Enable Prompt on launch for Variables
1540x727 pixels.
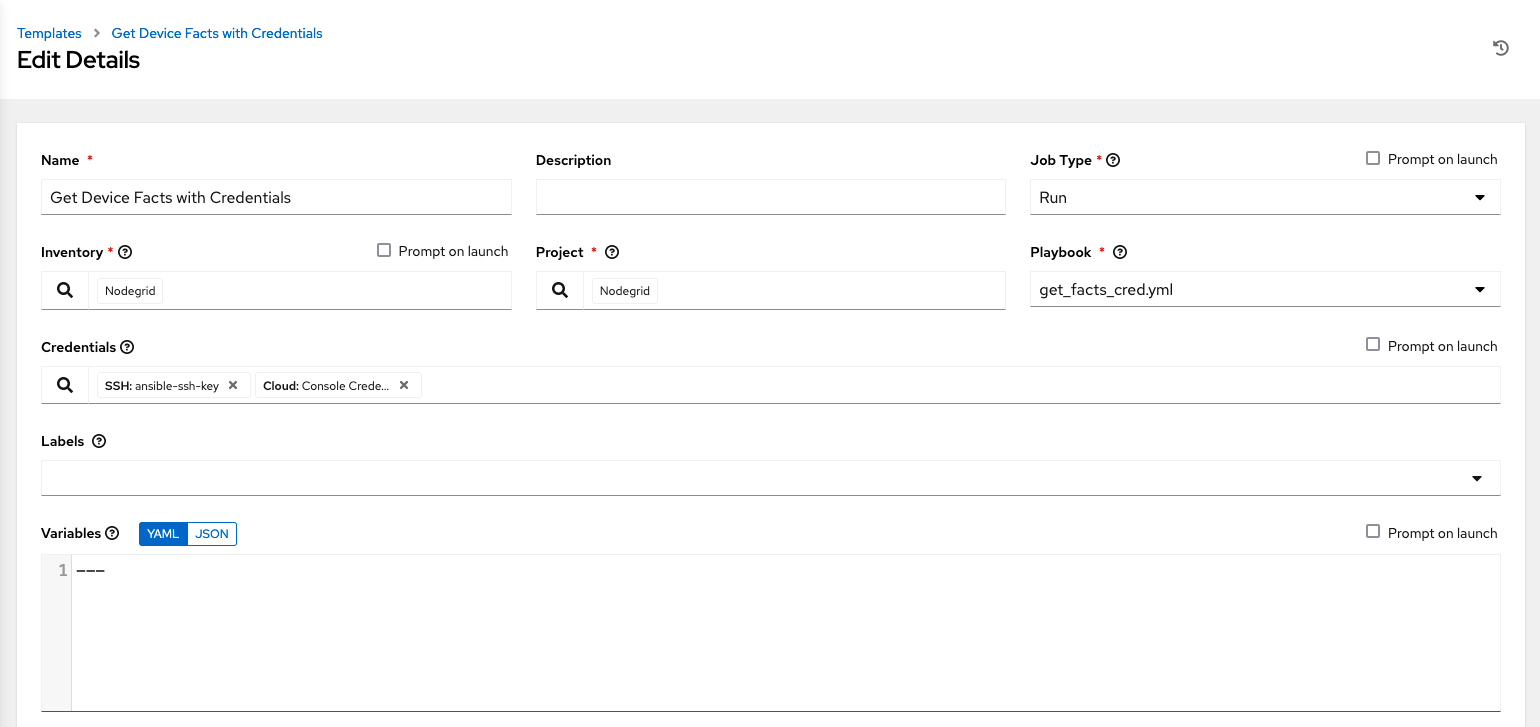1373,531
